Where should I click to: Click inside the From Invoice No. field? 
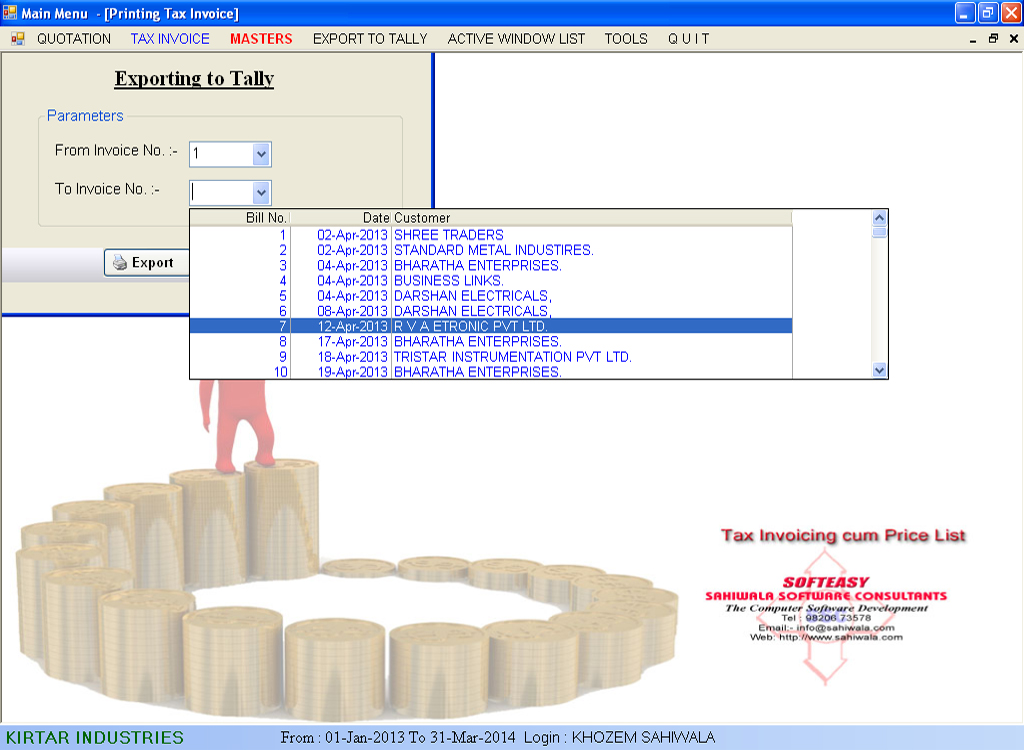pos(221,155)
